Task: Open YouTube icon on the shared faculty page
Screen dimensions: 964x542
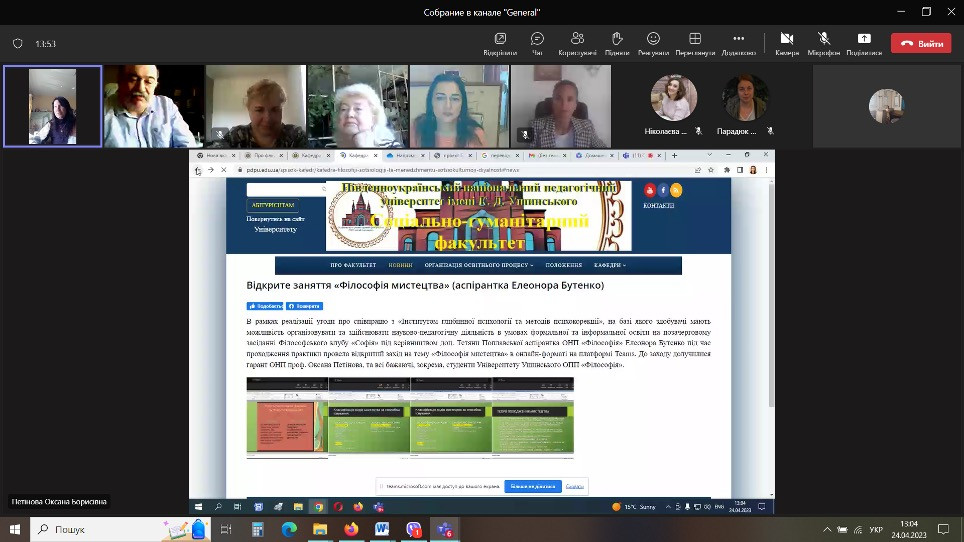Action: coord(649,190)
